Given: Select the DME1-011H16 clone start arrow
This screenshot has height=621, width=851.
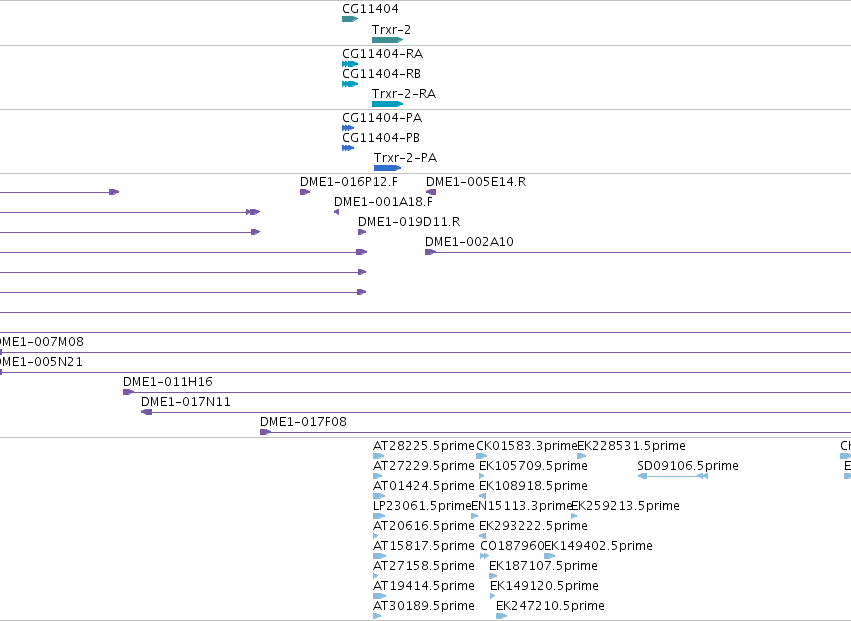Looking at the screenshot, I should 129,392.
